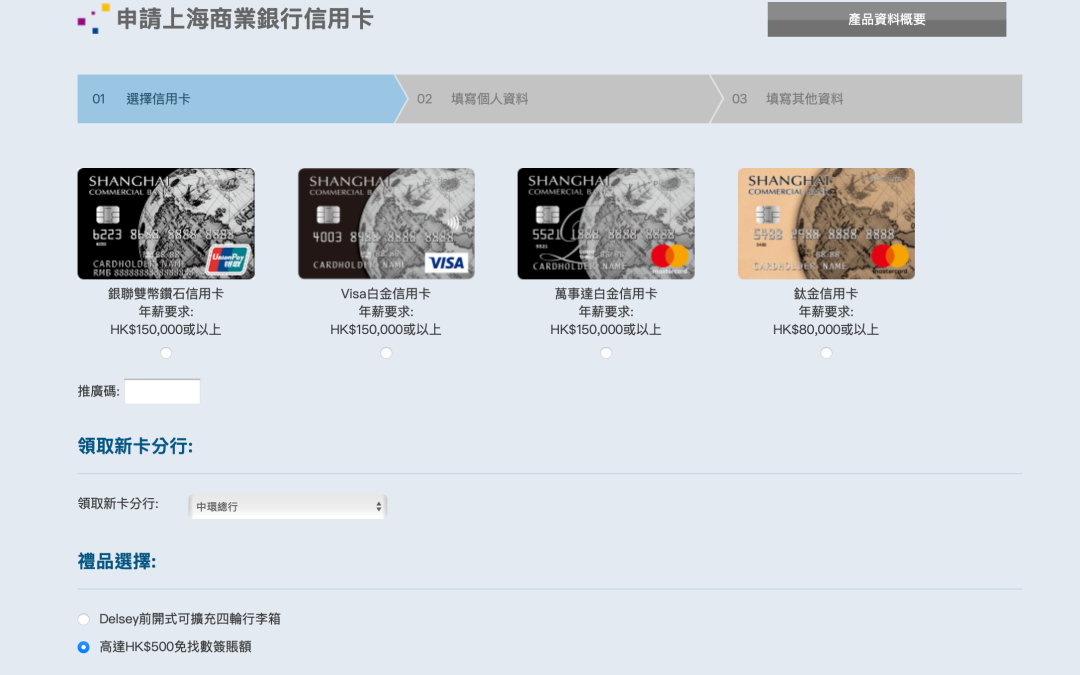Click the Visa platinum card image
The image size is (1080, 675).
[386, 223]
